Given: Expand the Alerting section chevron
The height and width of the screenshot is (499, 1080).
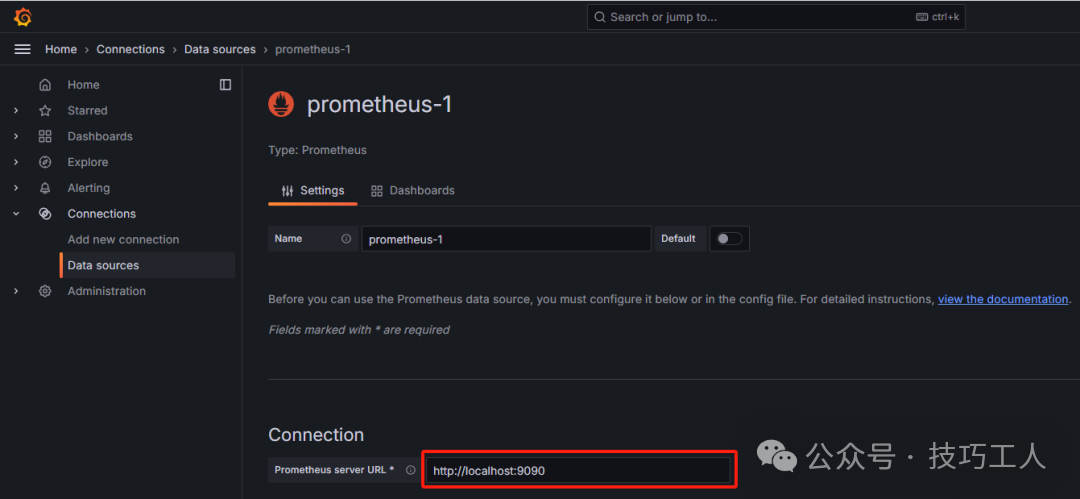Looking at the screenshot, I should (16, 188).
